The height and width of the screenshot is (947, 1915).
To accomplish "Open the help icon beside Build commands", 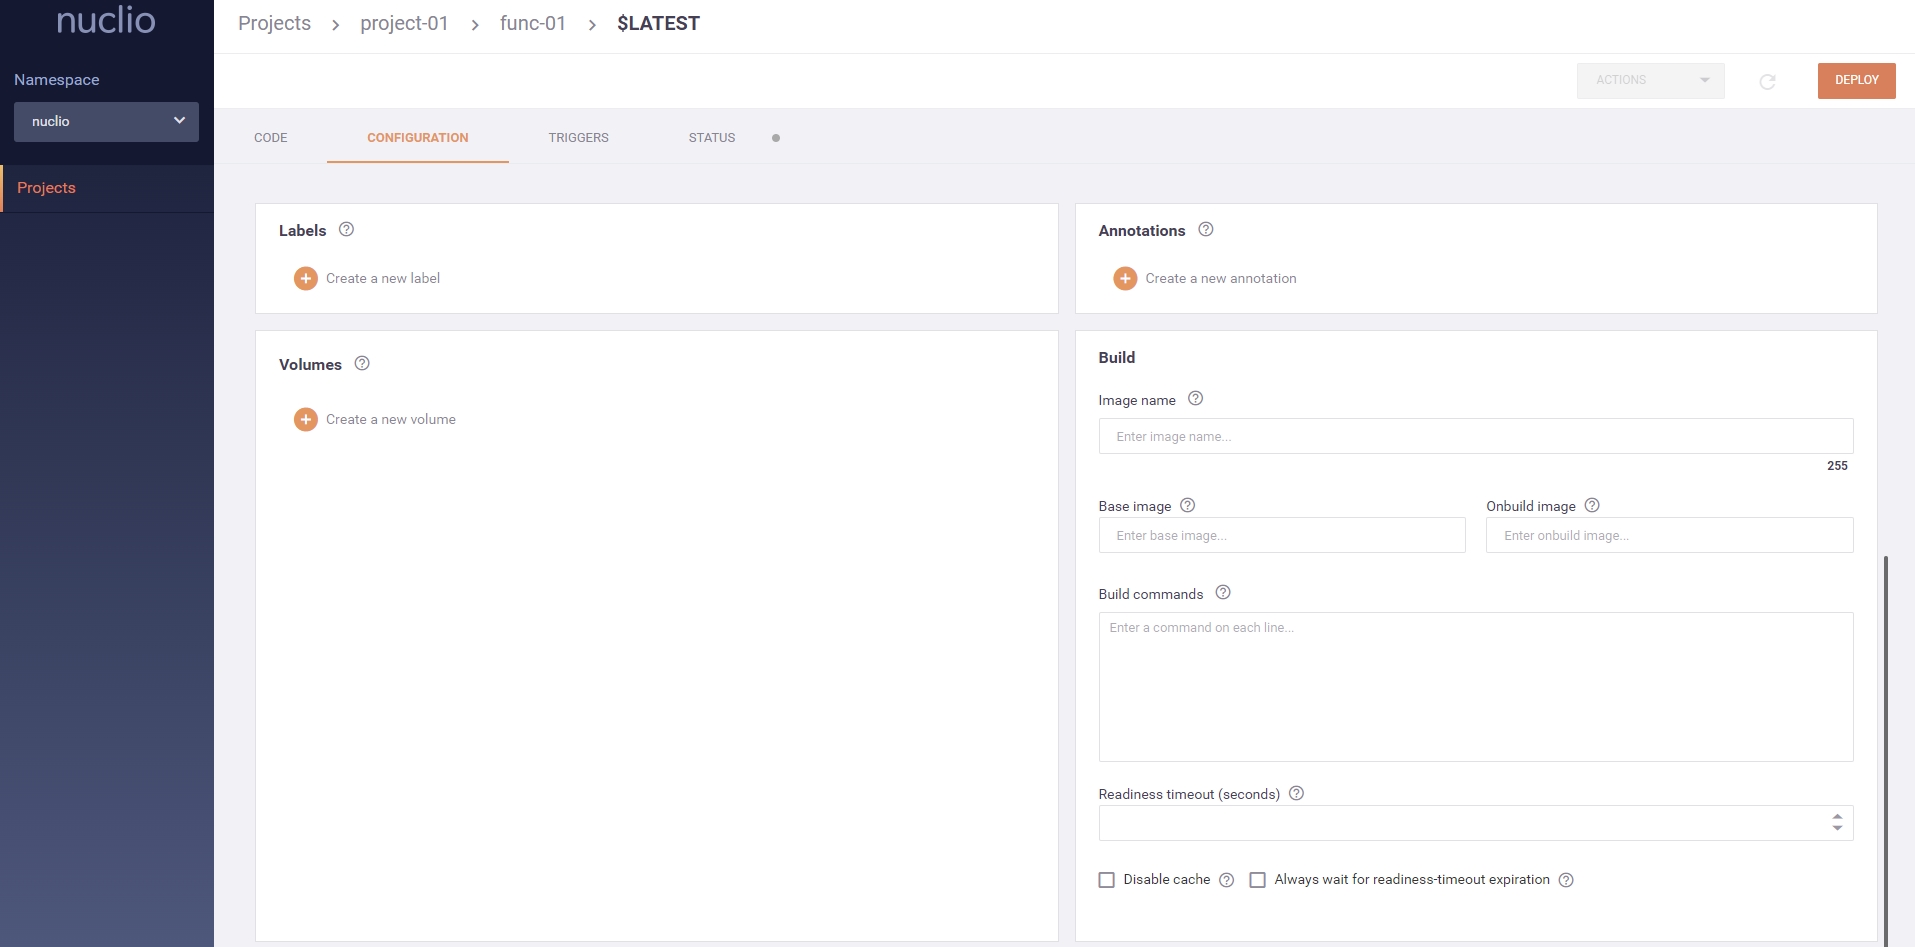I will pos(1223,593).
